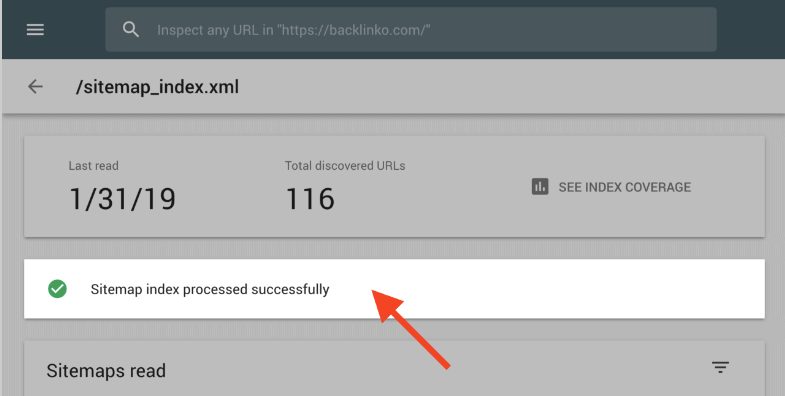Click the index coverage bar chart icon
The image size is (785, 396).
click(540, 187)
